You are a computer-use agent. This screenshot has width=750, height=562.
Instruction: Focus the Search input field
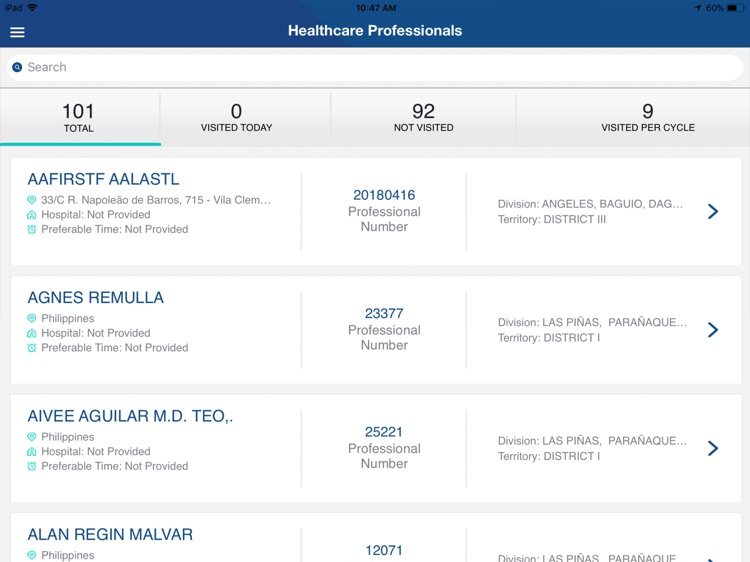[x=375, y=67]
